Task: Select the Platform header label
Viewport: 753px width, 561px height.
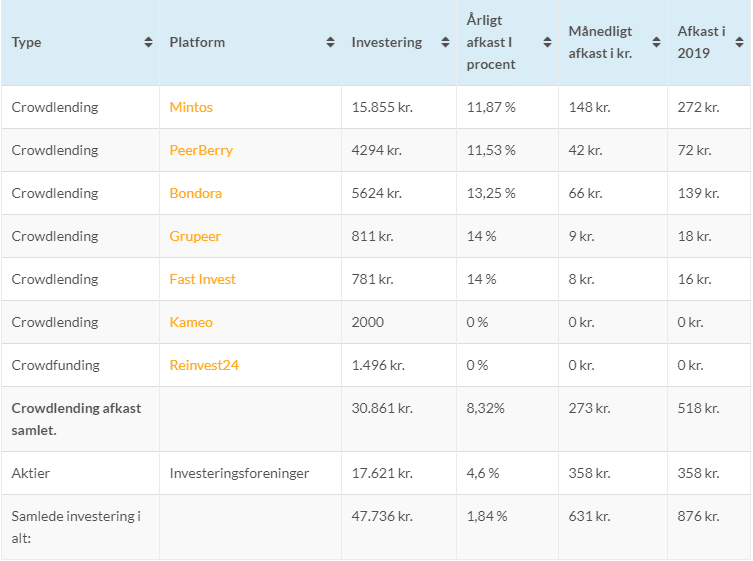Action: (197, 42)
